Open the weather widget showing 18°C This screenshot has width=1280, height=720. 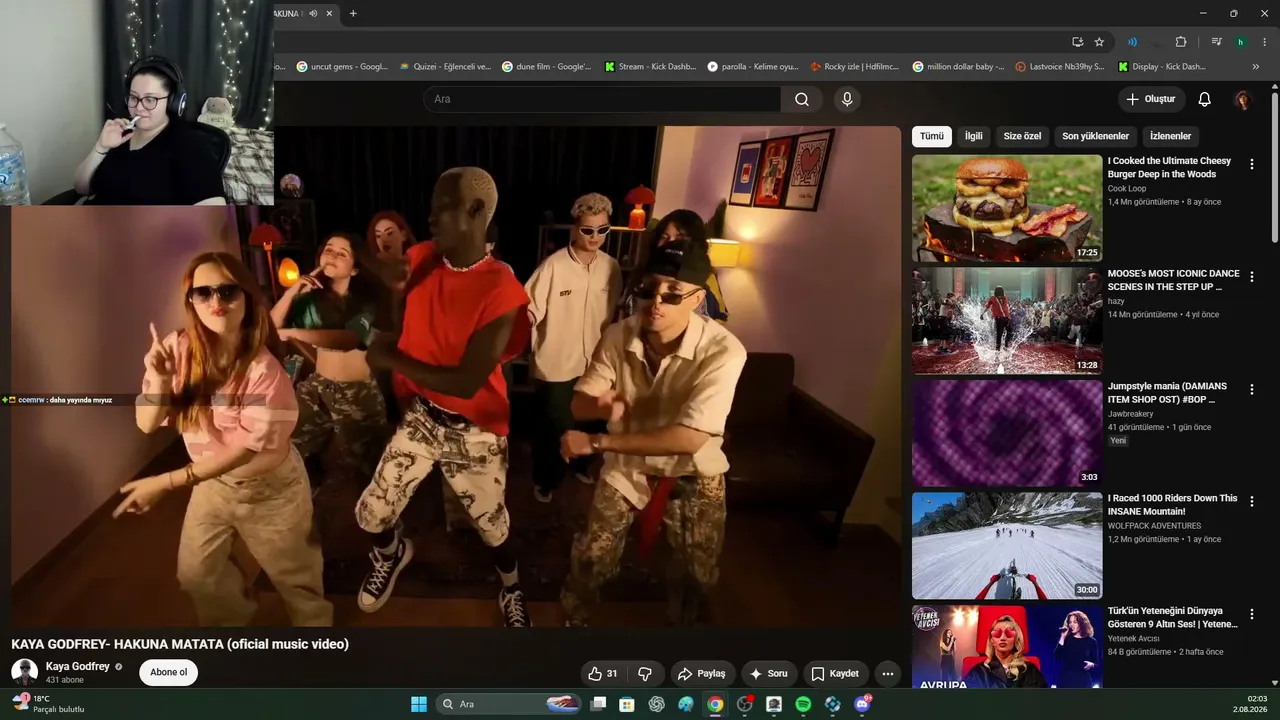48,704
